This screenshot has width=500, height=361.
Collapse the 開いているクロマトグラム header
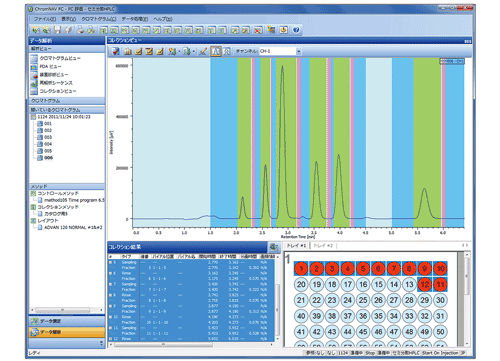67,110
